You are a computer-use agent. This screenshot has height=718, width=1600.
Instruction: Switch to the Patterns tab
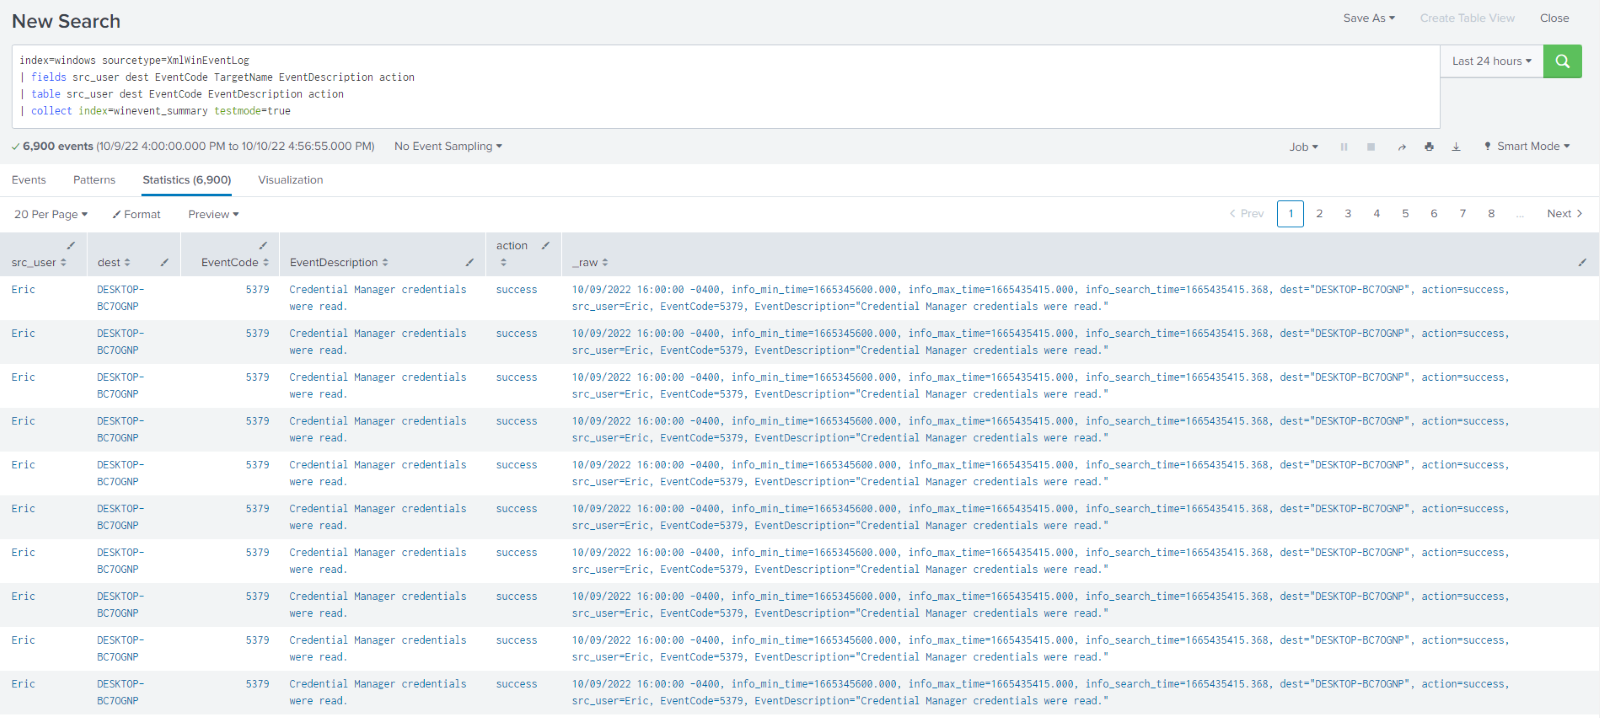pos(94,180)
